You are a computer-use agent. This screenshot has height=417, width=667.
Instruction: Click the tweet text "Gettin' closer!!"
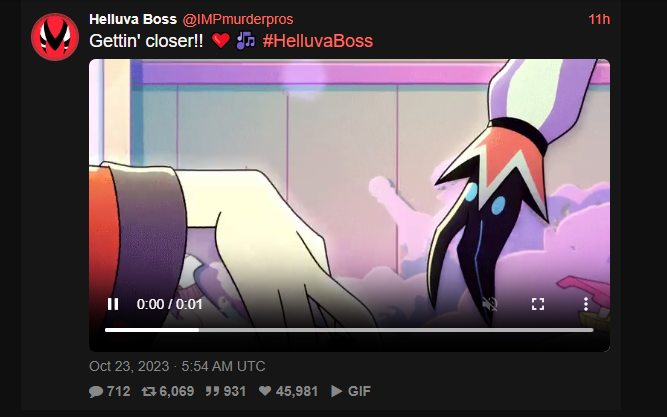(146, 41)
